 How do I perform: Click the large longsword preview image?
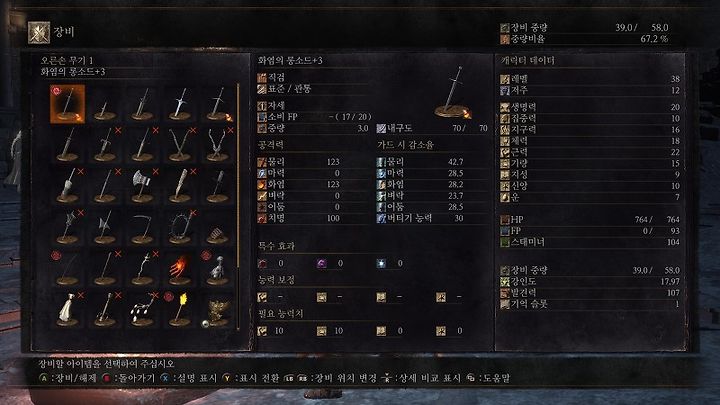pyautogui.click(x=453, y=92)
